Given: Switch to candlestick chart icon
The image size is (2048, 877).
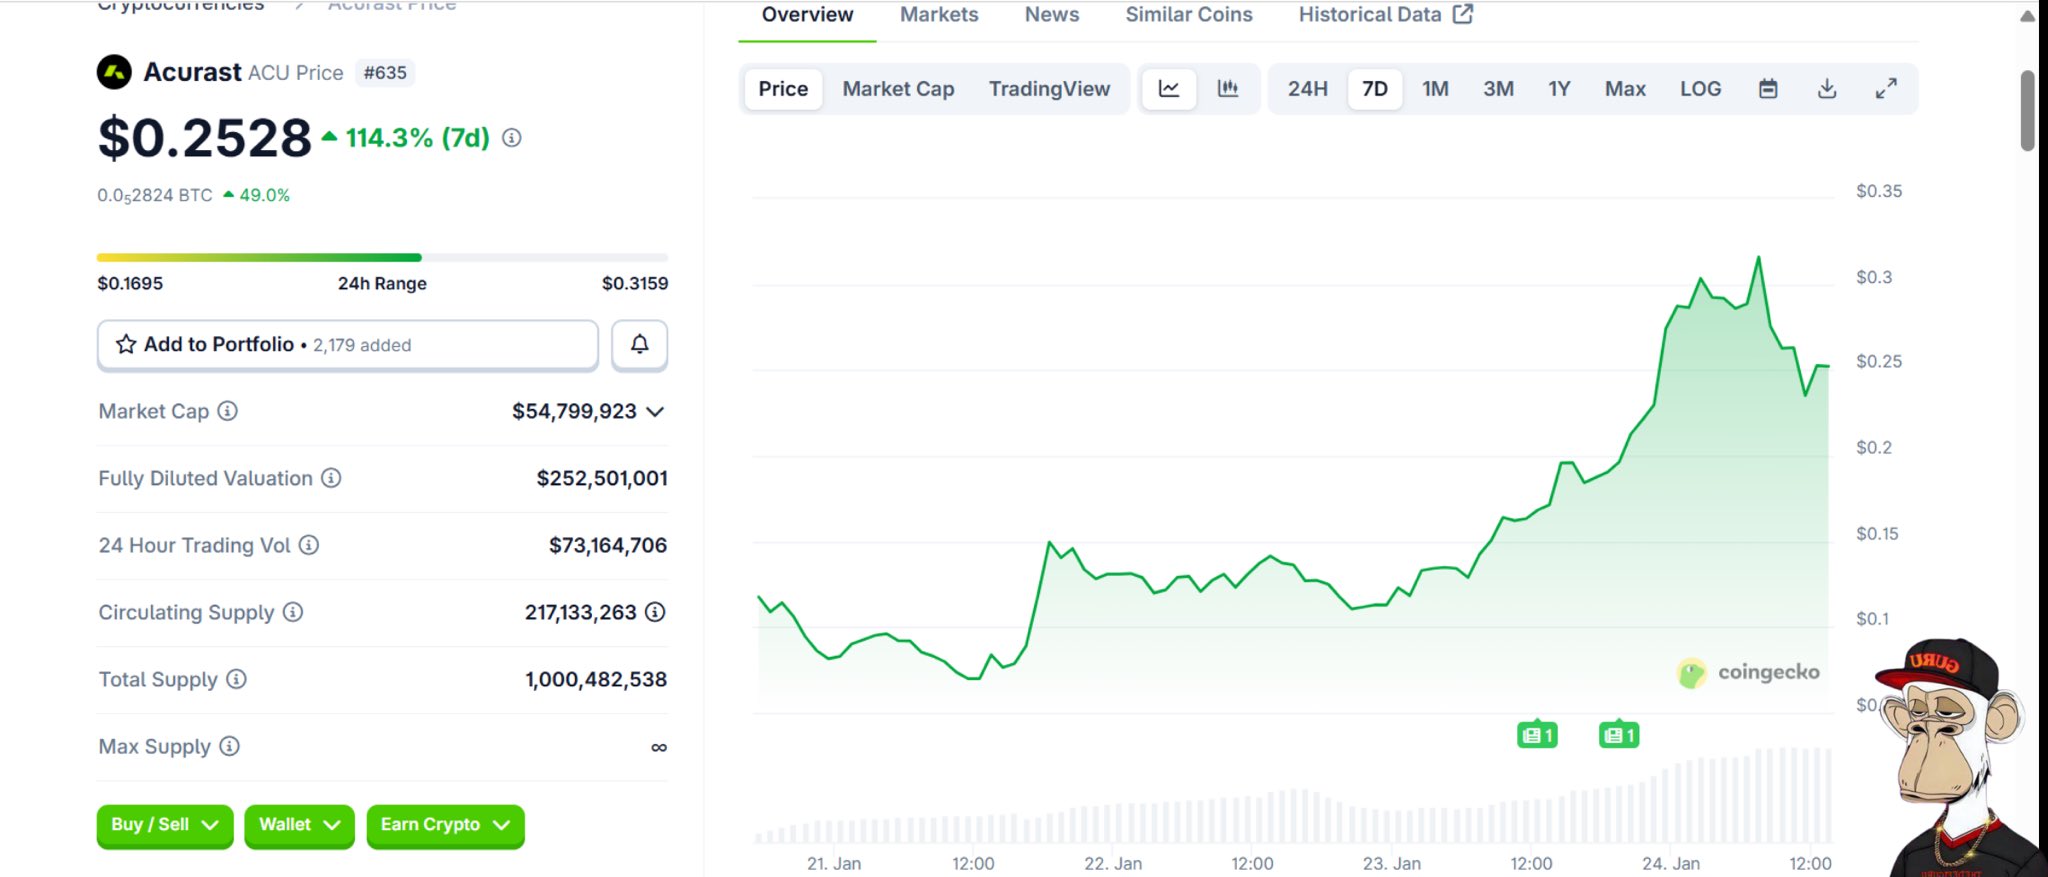Looking at the screenshot, I should (x=1227, y=89).
